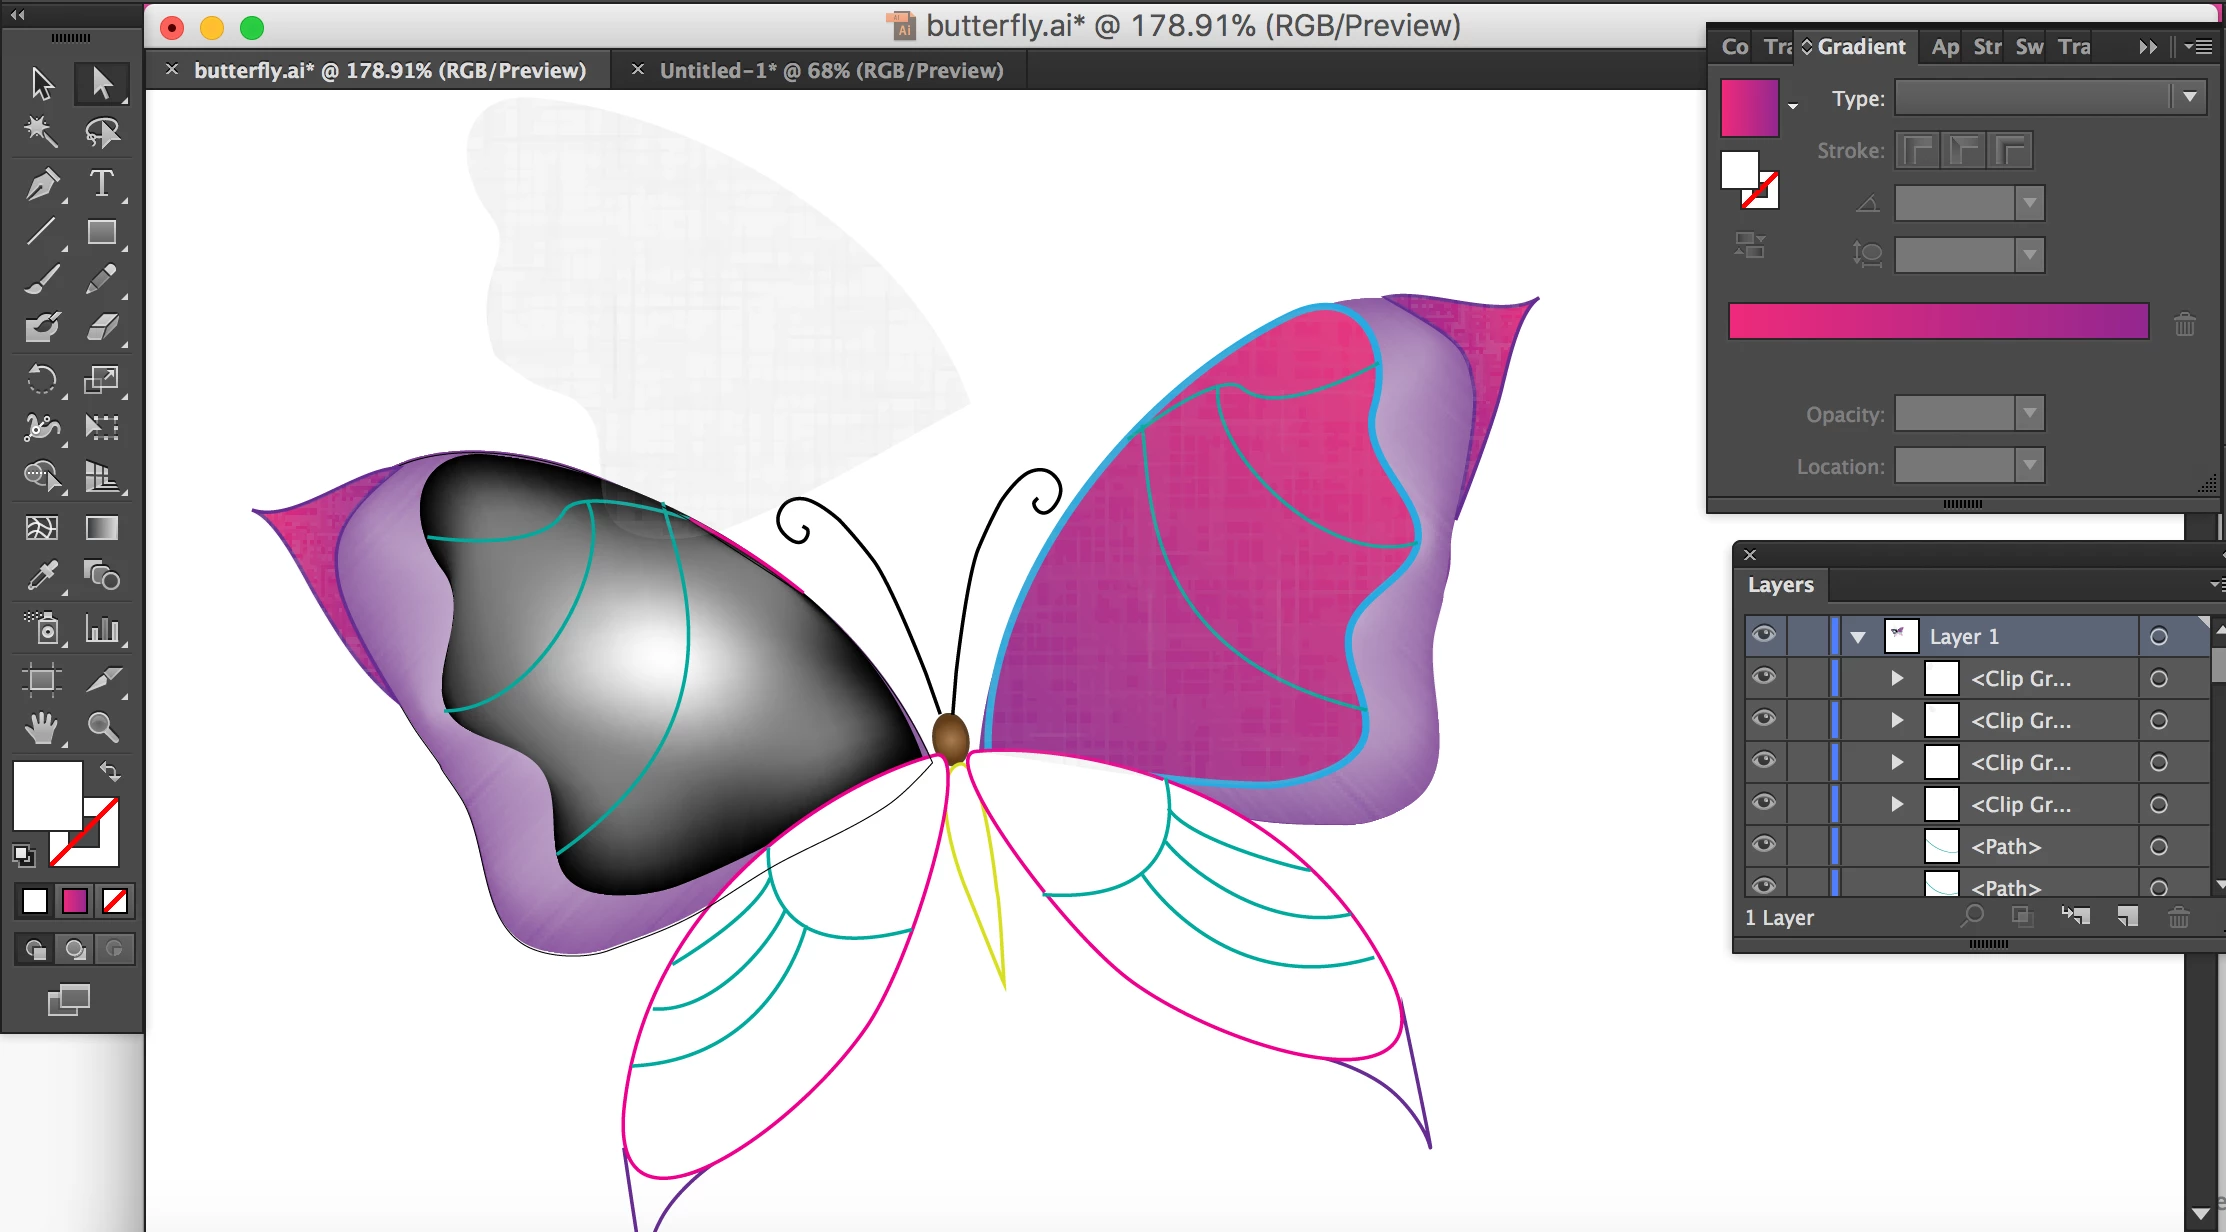Image resolution: width=2226 pixels, height=1232 pixels.
Task: Open the Sw swatches panel tab
Action: 2029,47
